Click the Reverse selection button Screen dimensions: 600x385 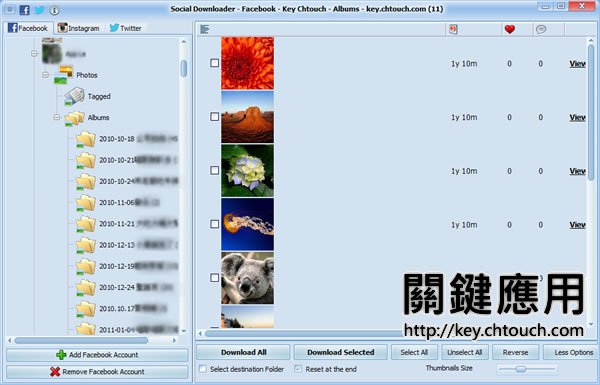point(515,352)
